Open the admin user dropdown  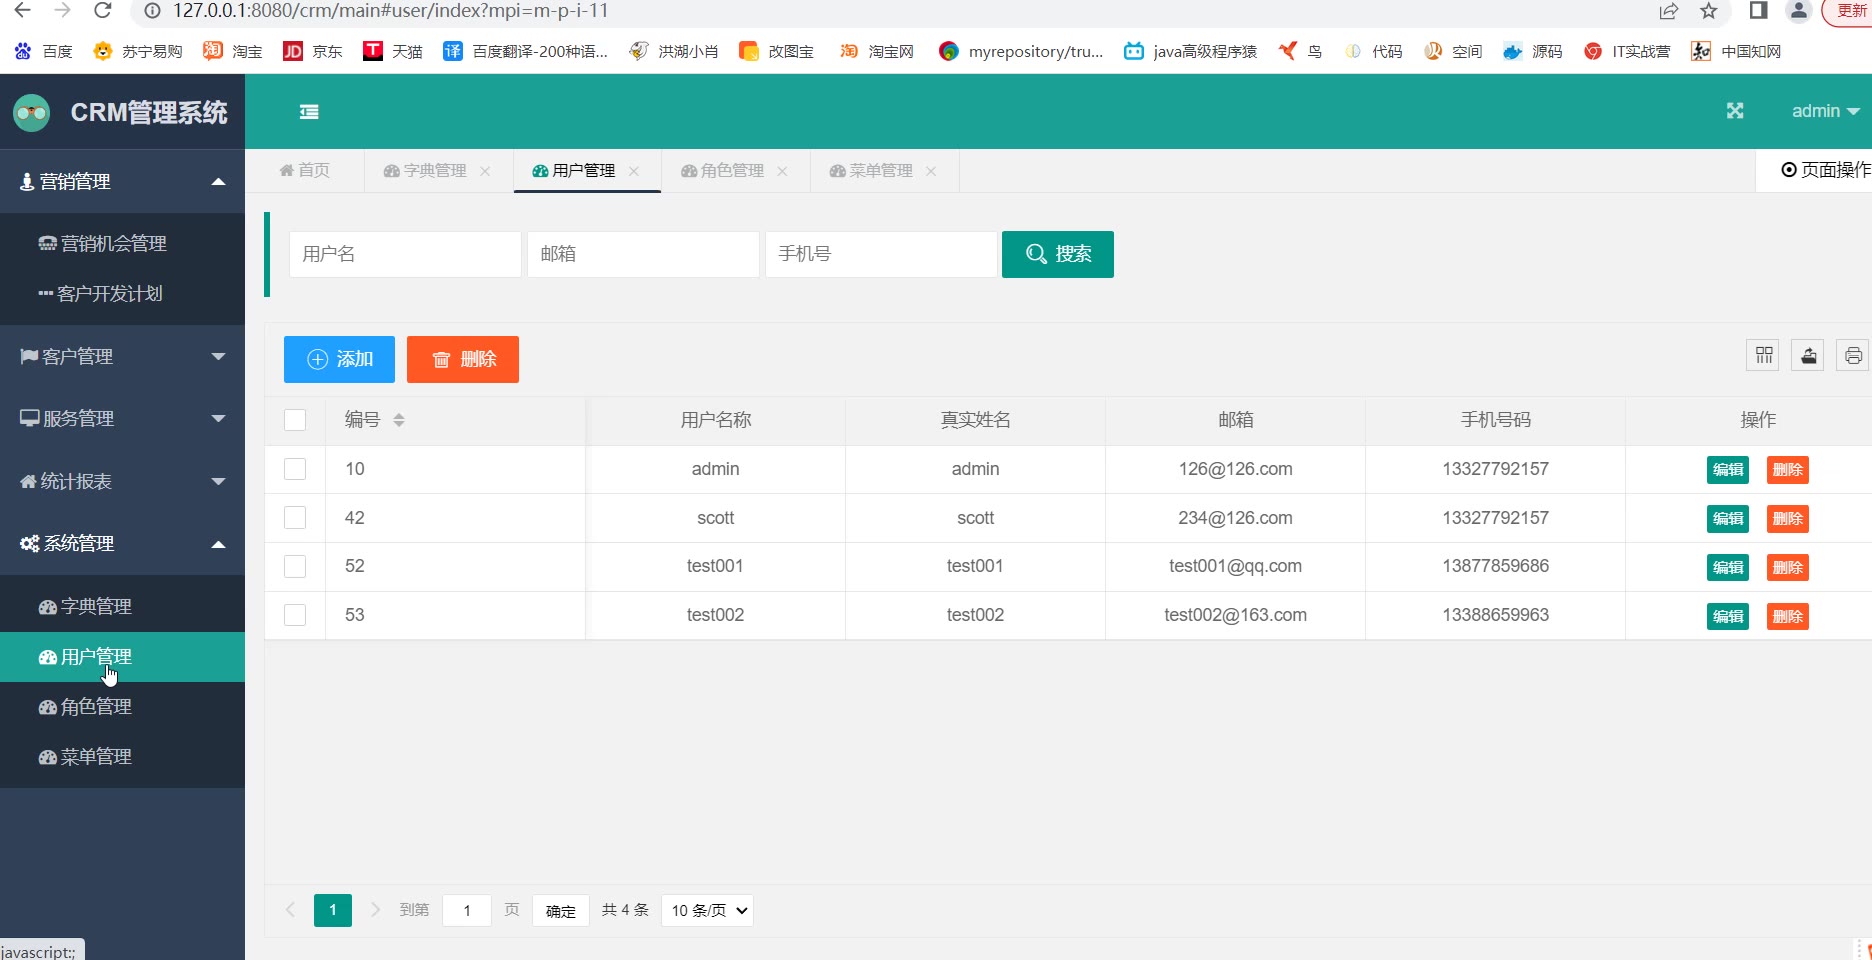pos(1825,111)
